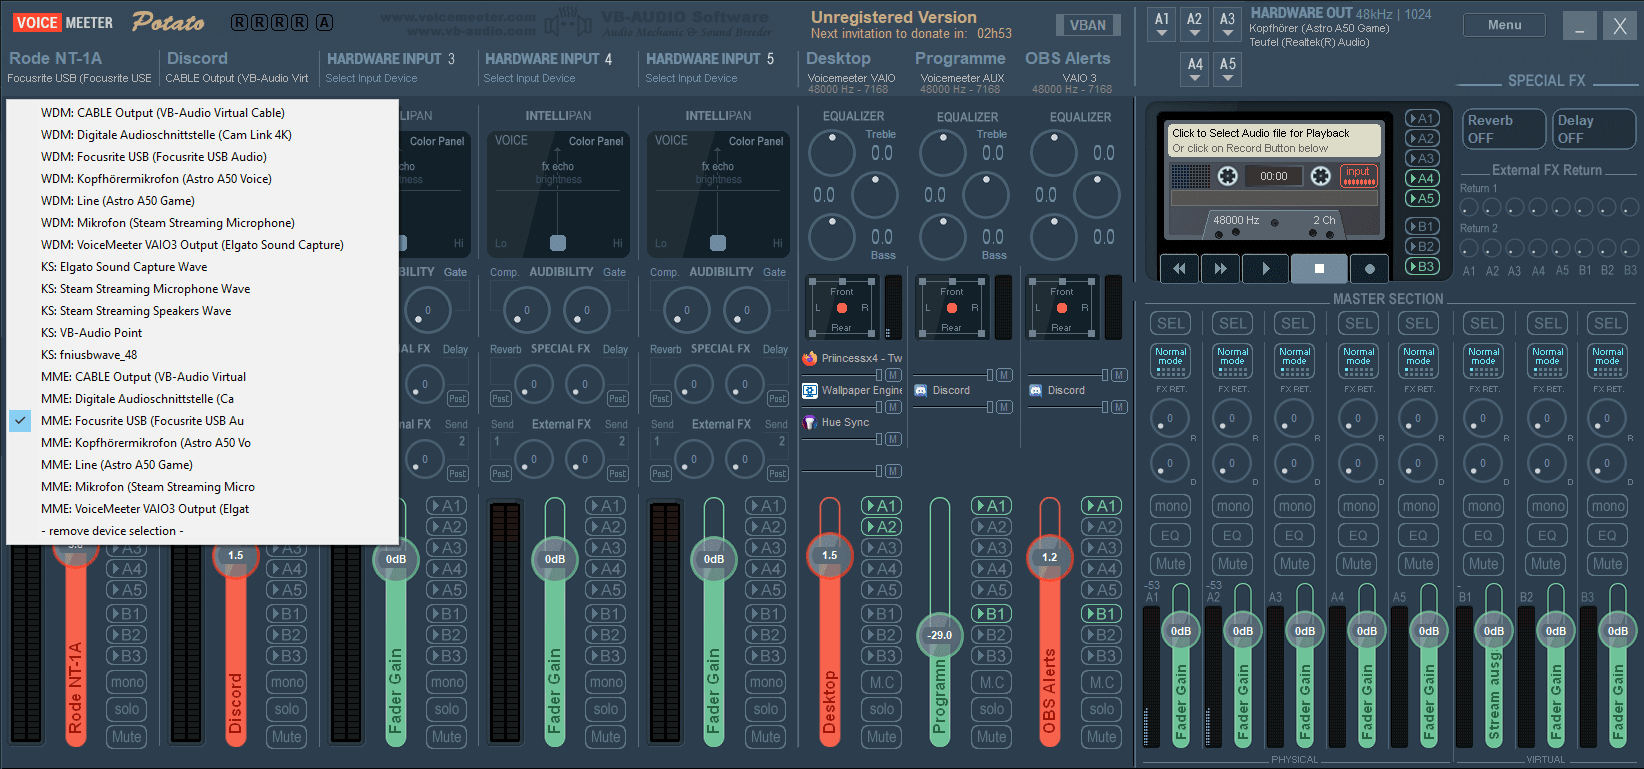Open Hardware Input 3 device selector
The width and height of the screenshot is (1644, 769).
(x=371, y=78)
